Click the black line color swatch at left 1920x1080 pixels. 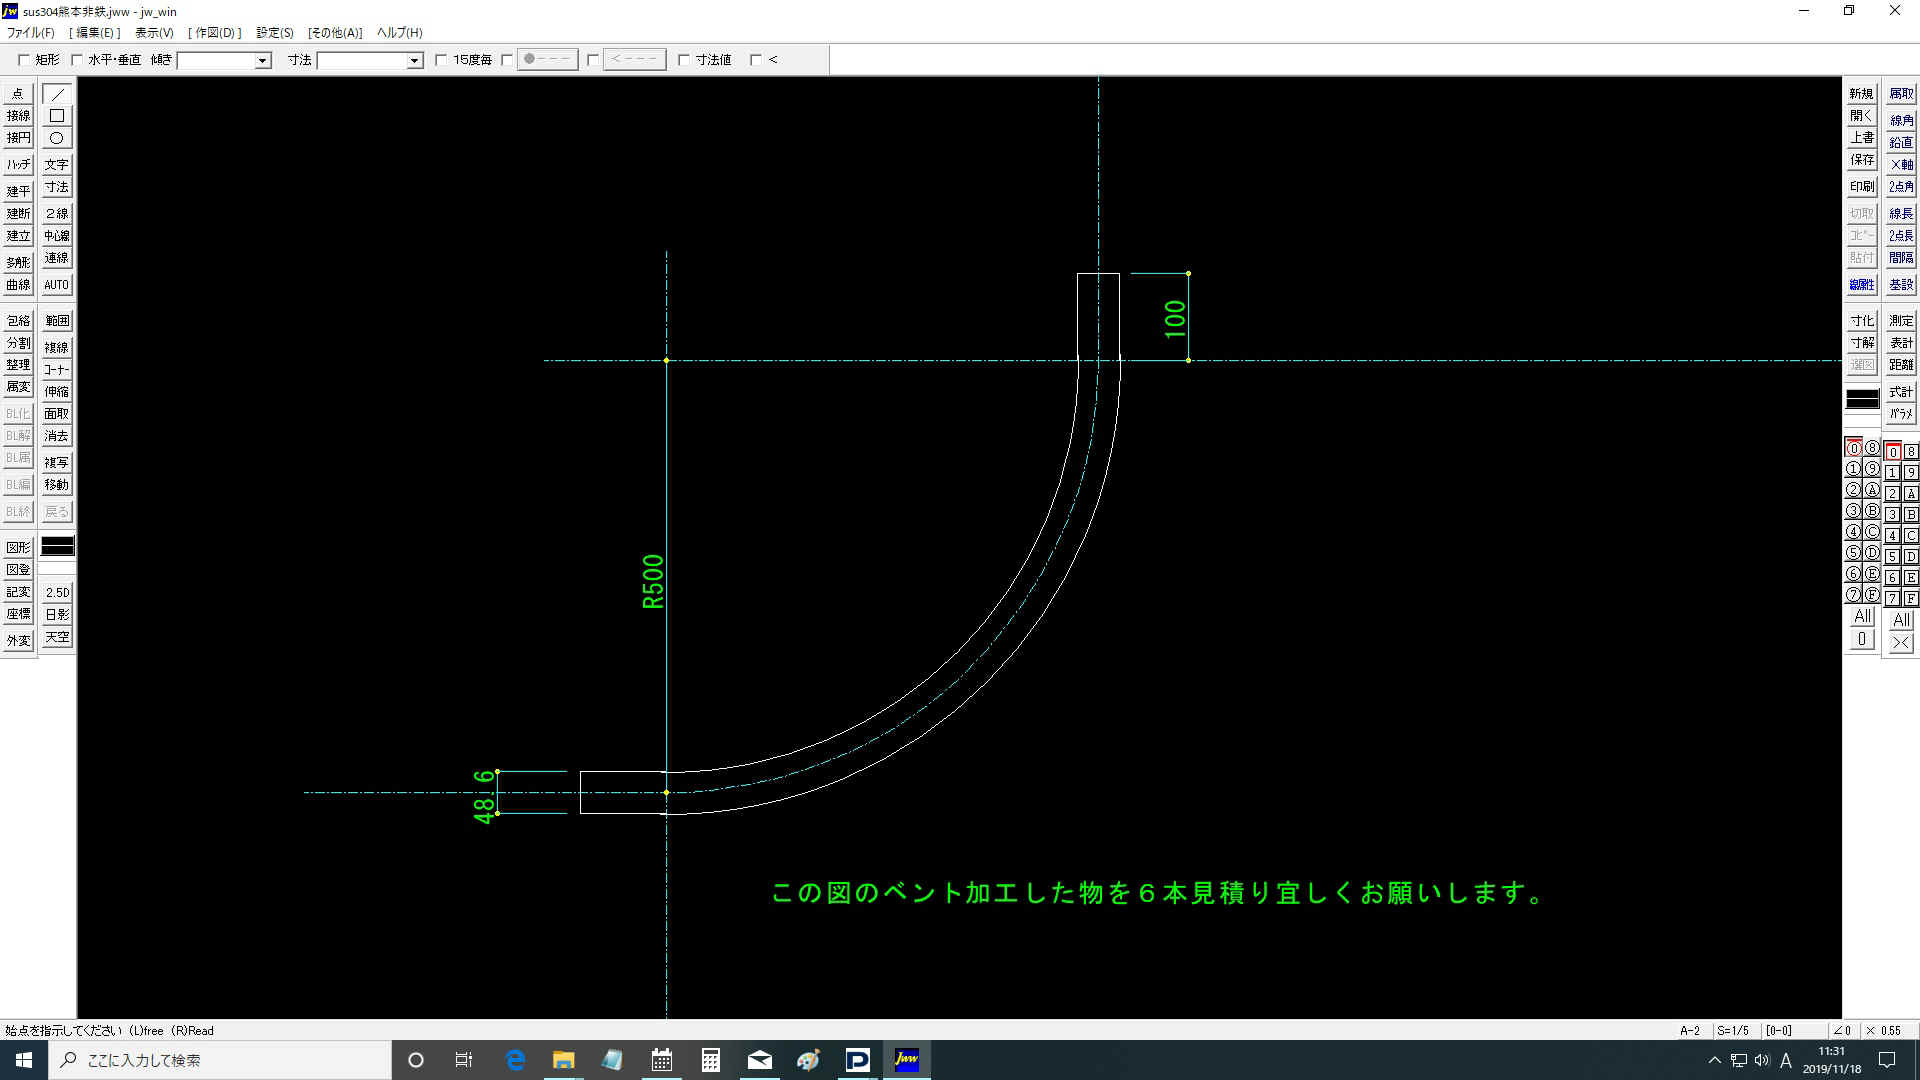tap(57, 546)
